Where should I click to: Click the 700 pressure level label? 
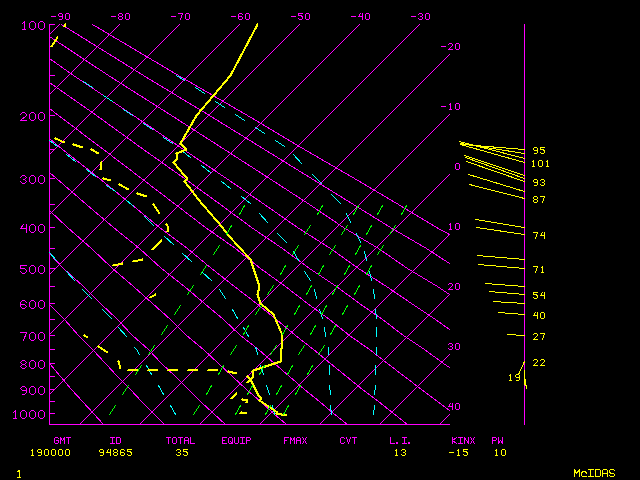[34, 337]
